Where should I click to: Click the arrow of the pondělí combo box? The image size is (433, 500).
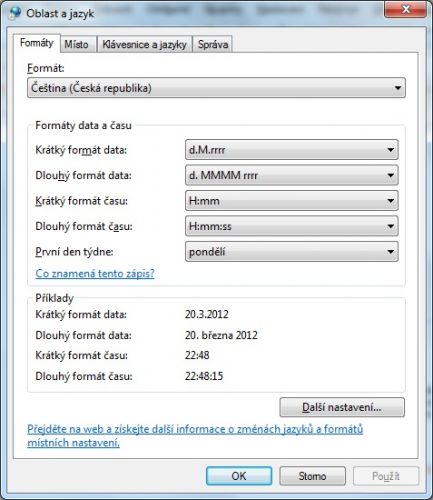(391, 252)
